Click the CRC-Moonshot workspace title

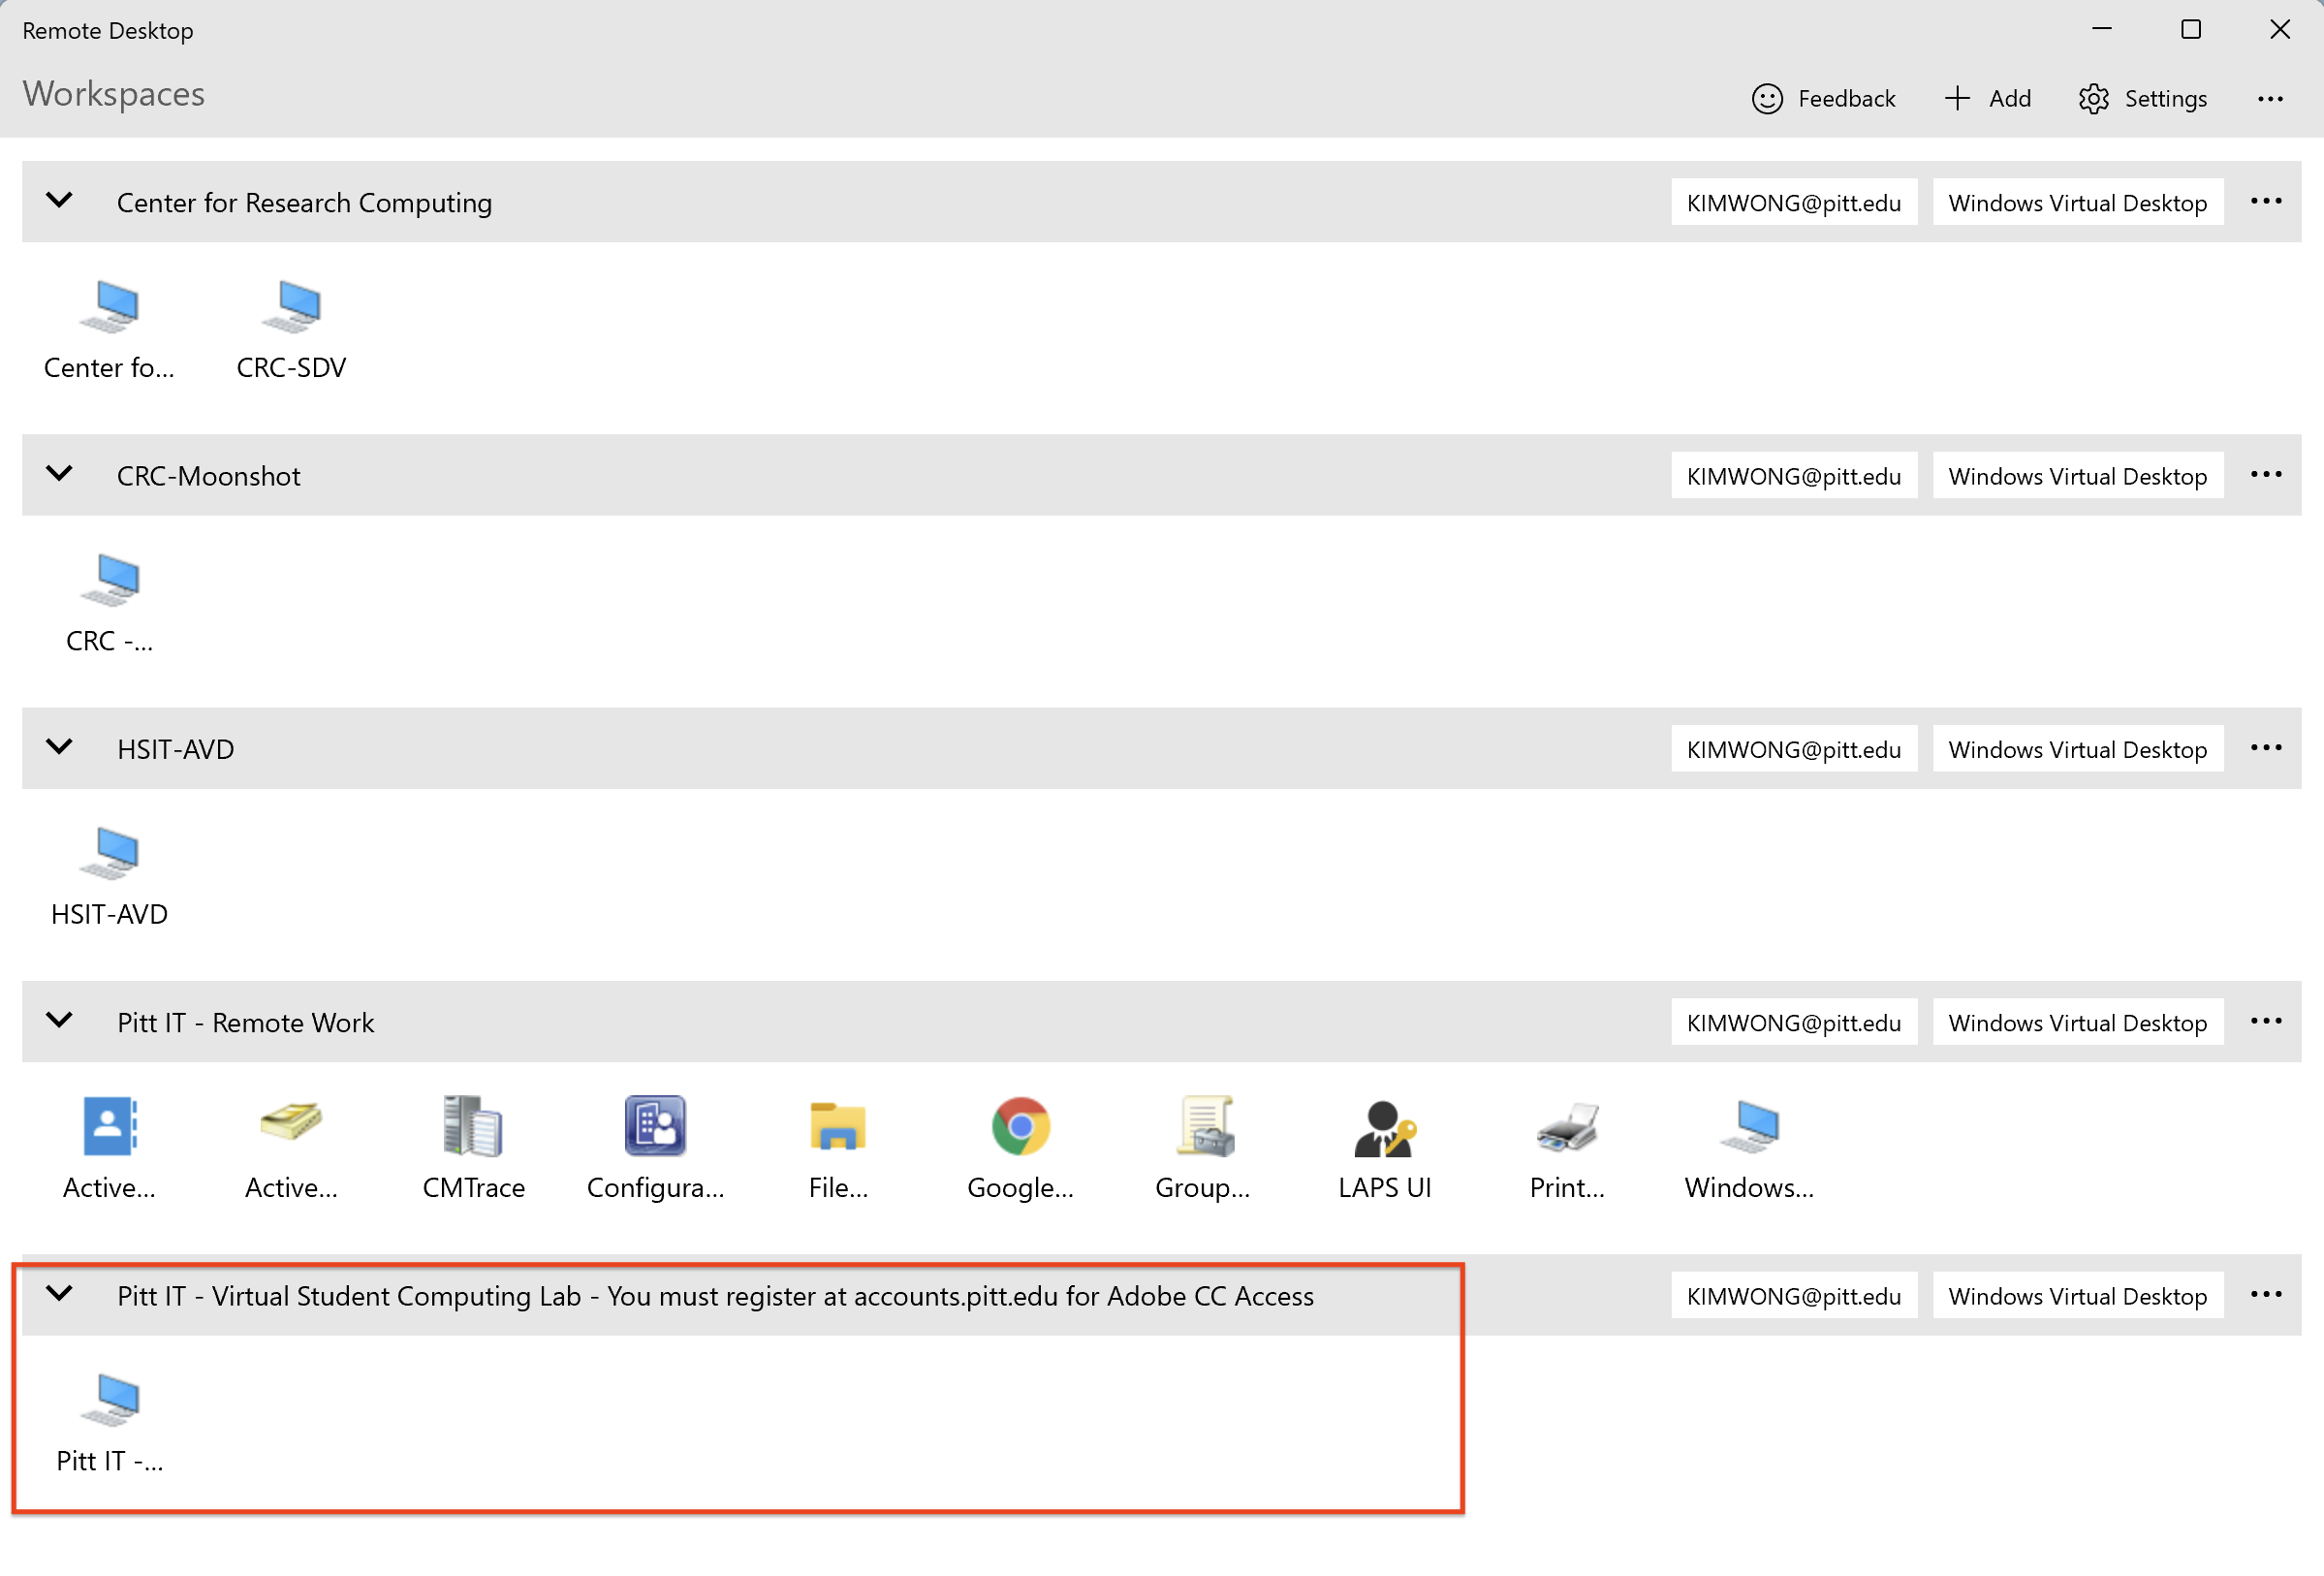[208, 476]
